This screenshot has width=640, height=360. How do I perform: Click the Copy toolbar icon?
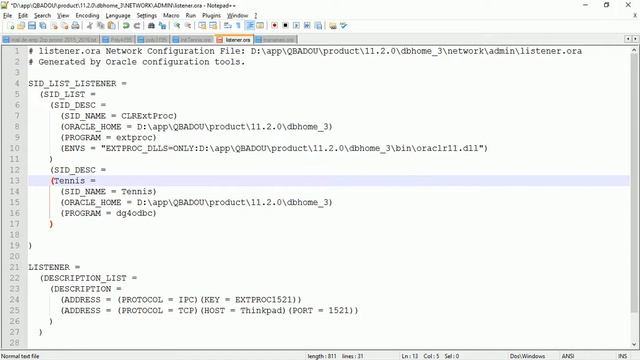point(100,26)
